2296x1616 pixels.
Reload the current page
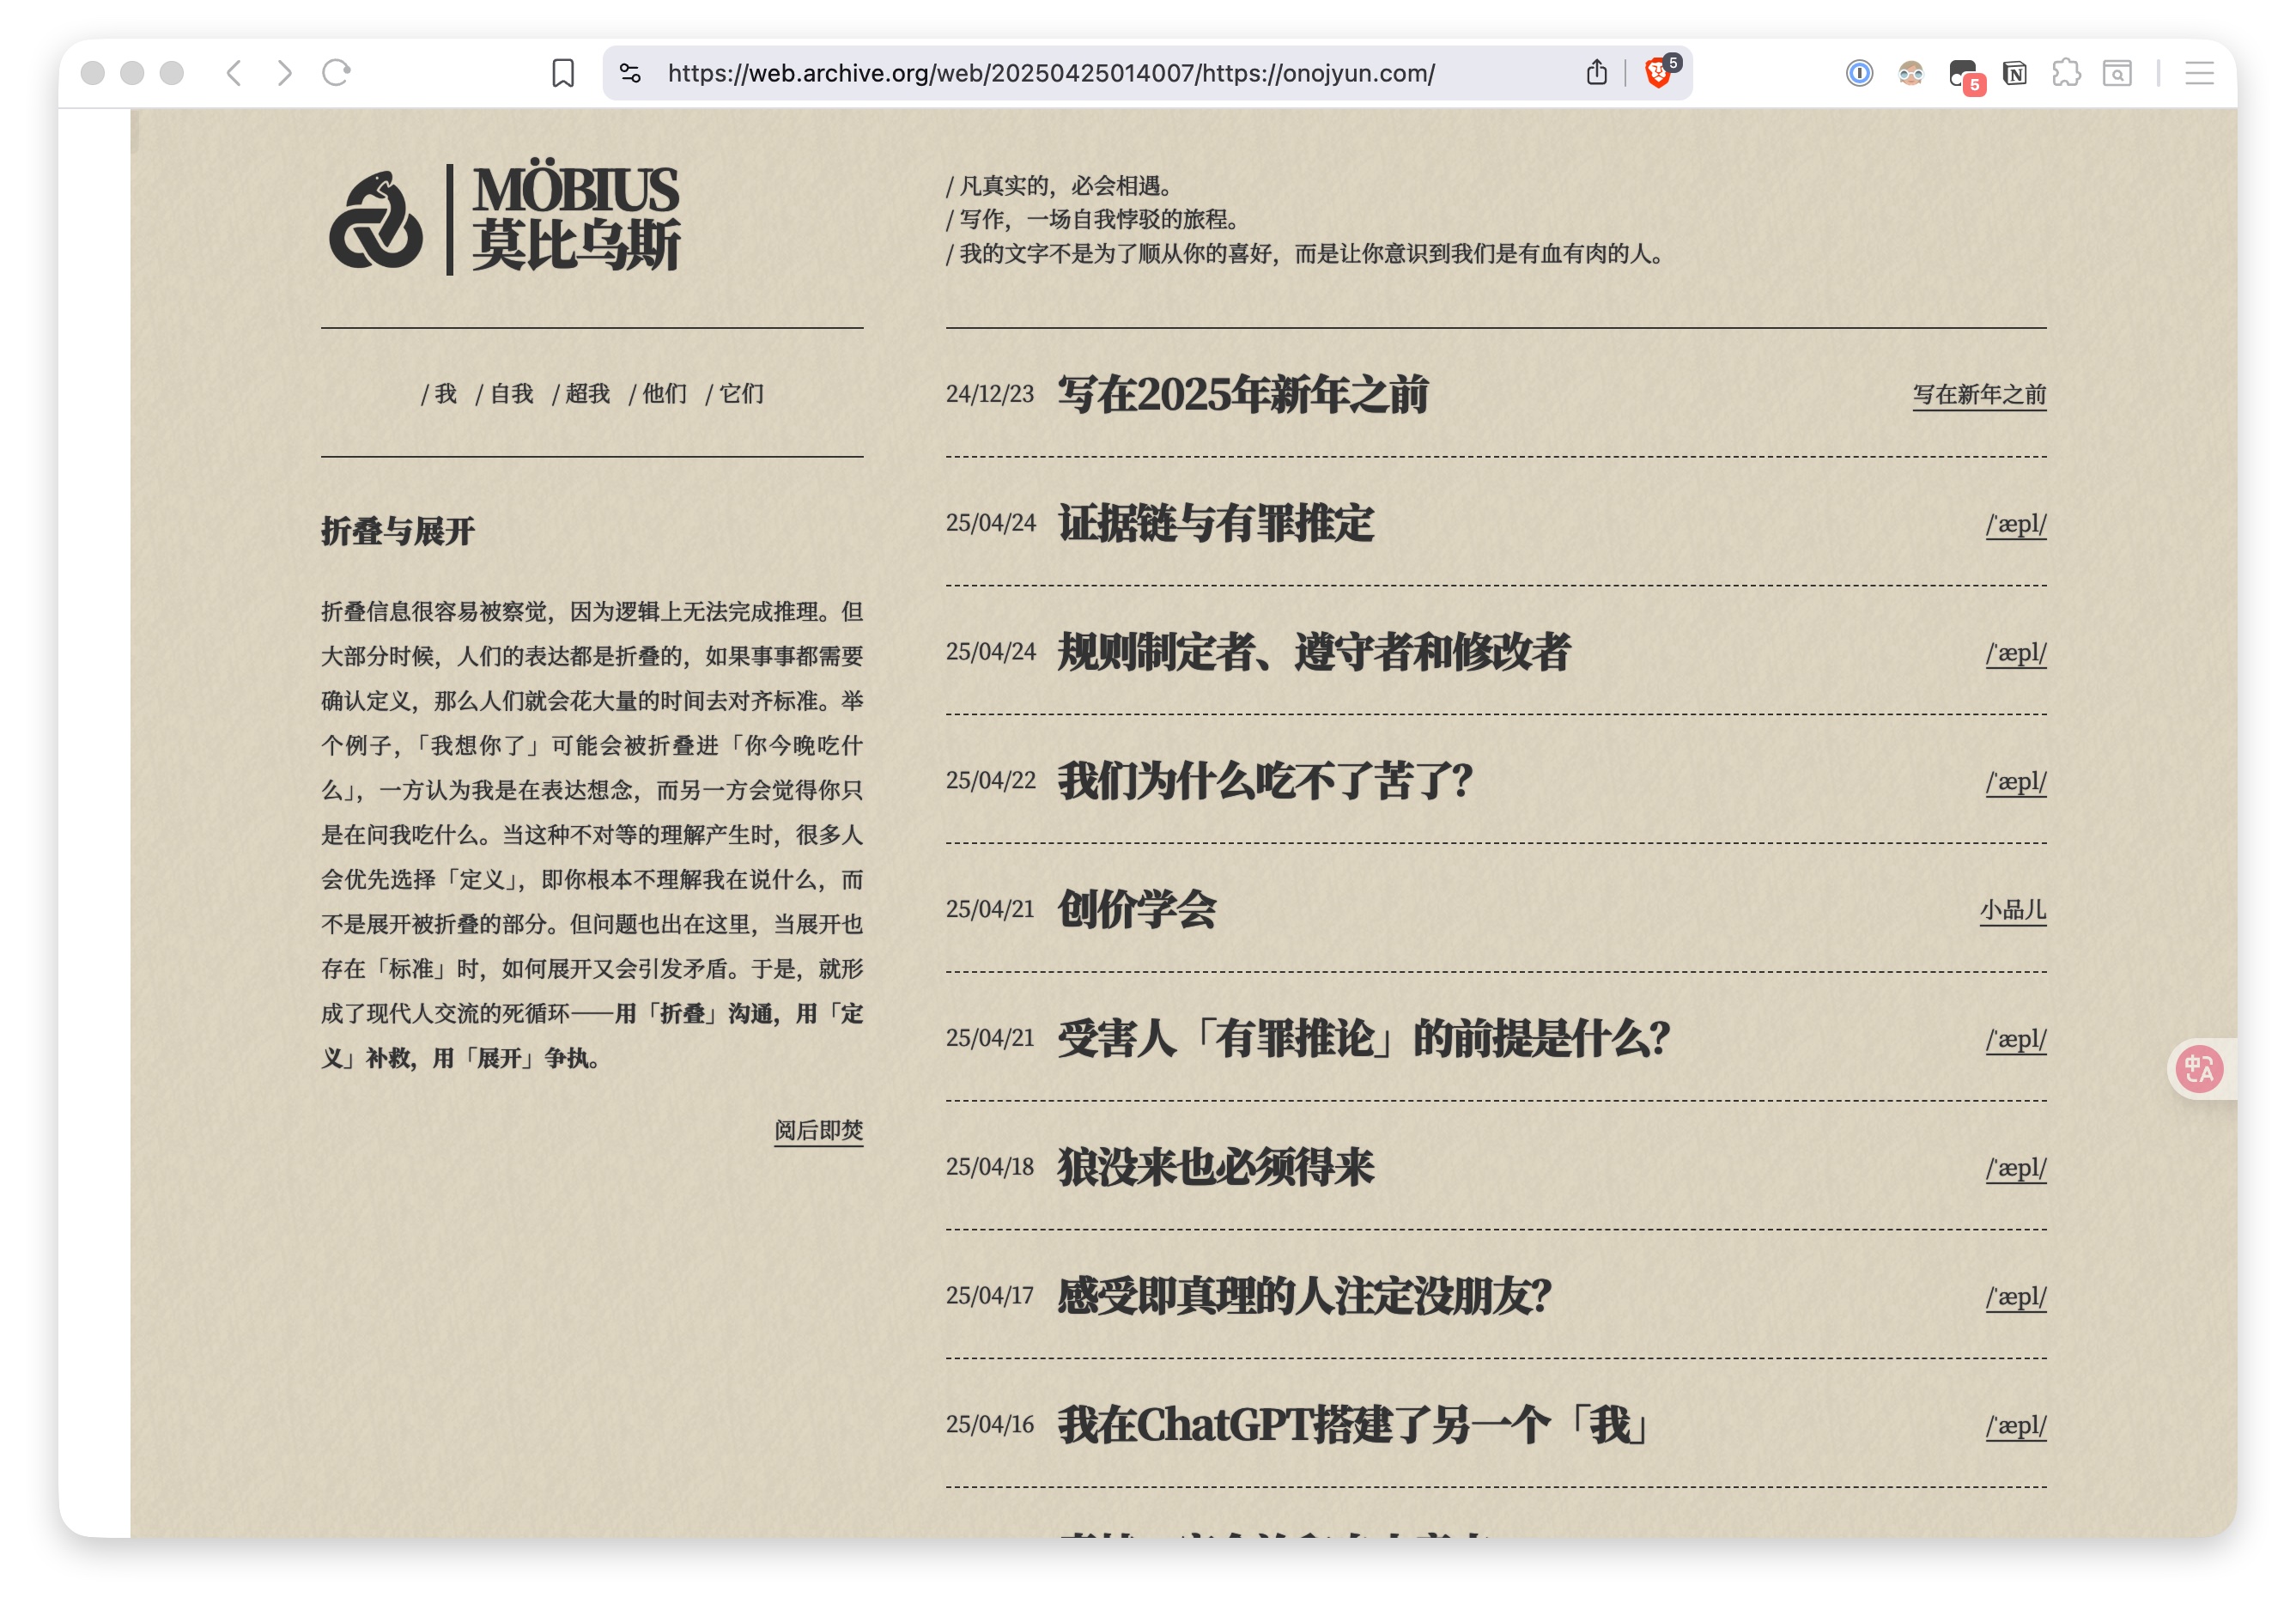[336, 73]
